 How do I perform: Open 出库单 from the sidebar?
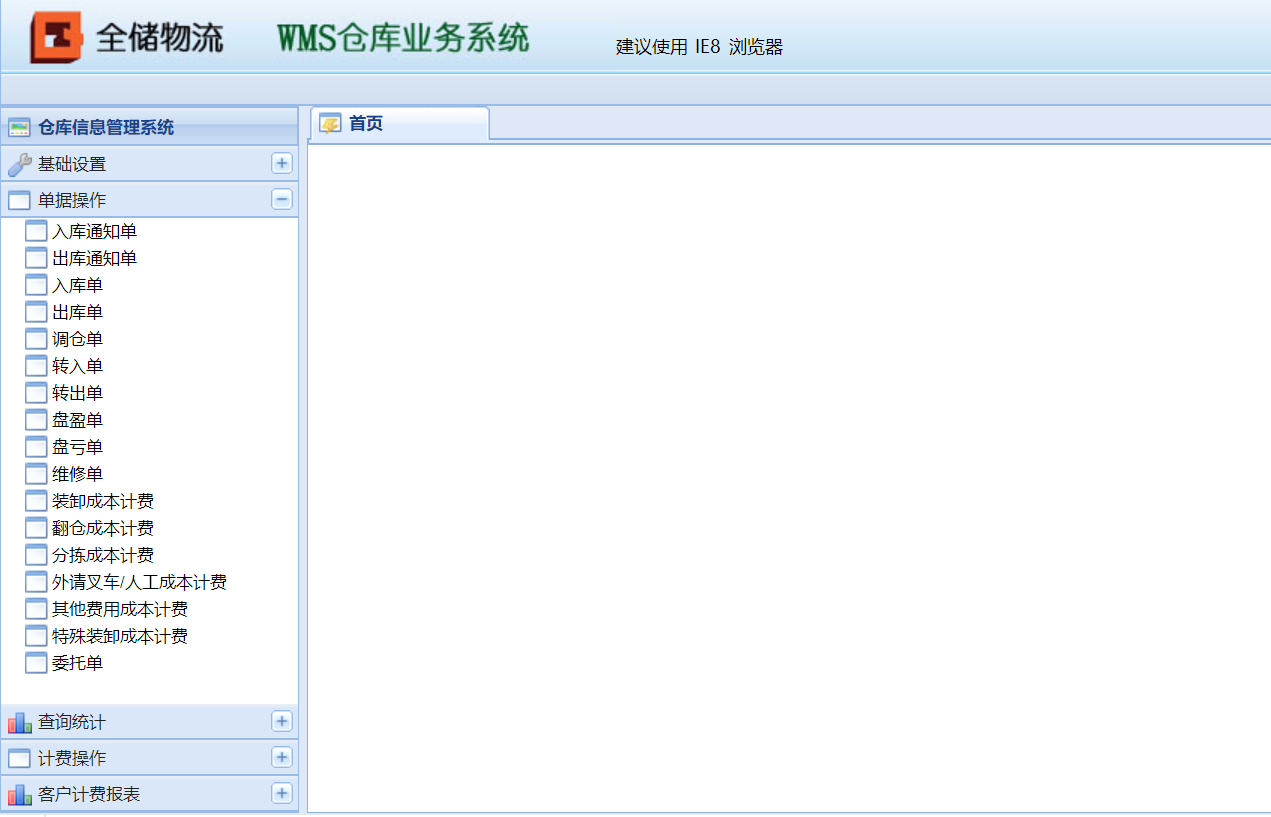click(x=76, y=312)
